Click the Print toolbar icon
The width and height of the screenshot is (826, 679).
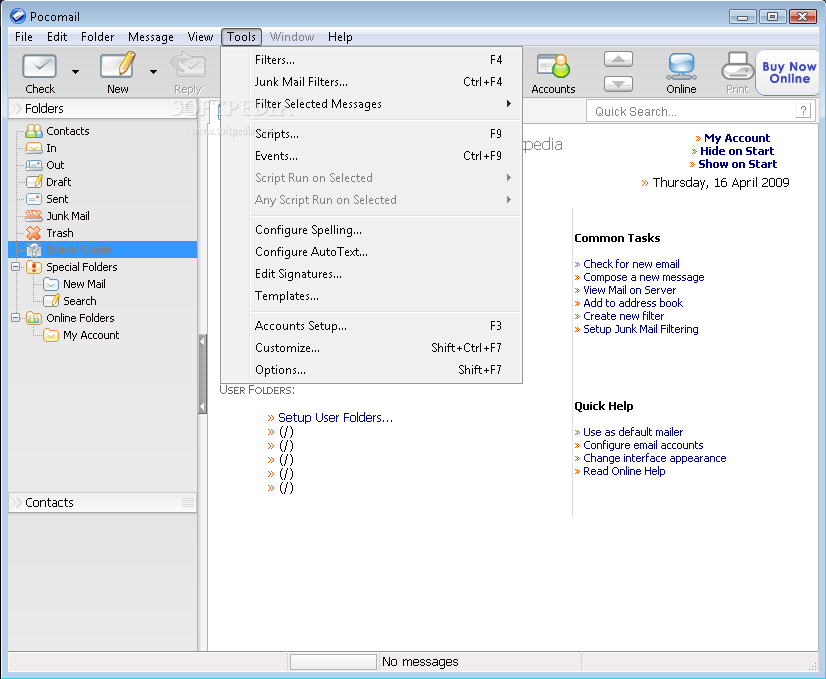(738, 66)
